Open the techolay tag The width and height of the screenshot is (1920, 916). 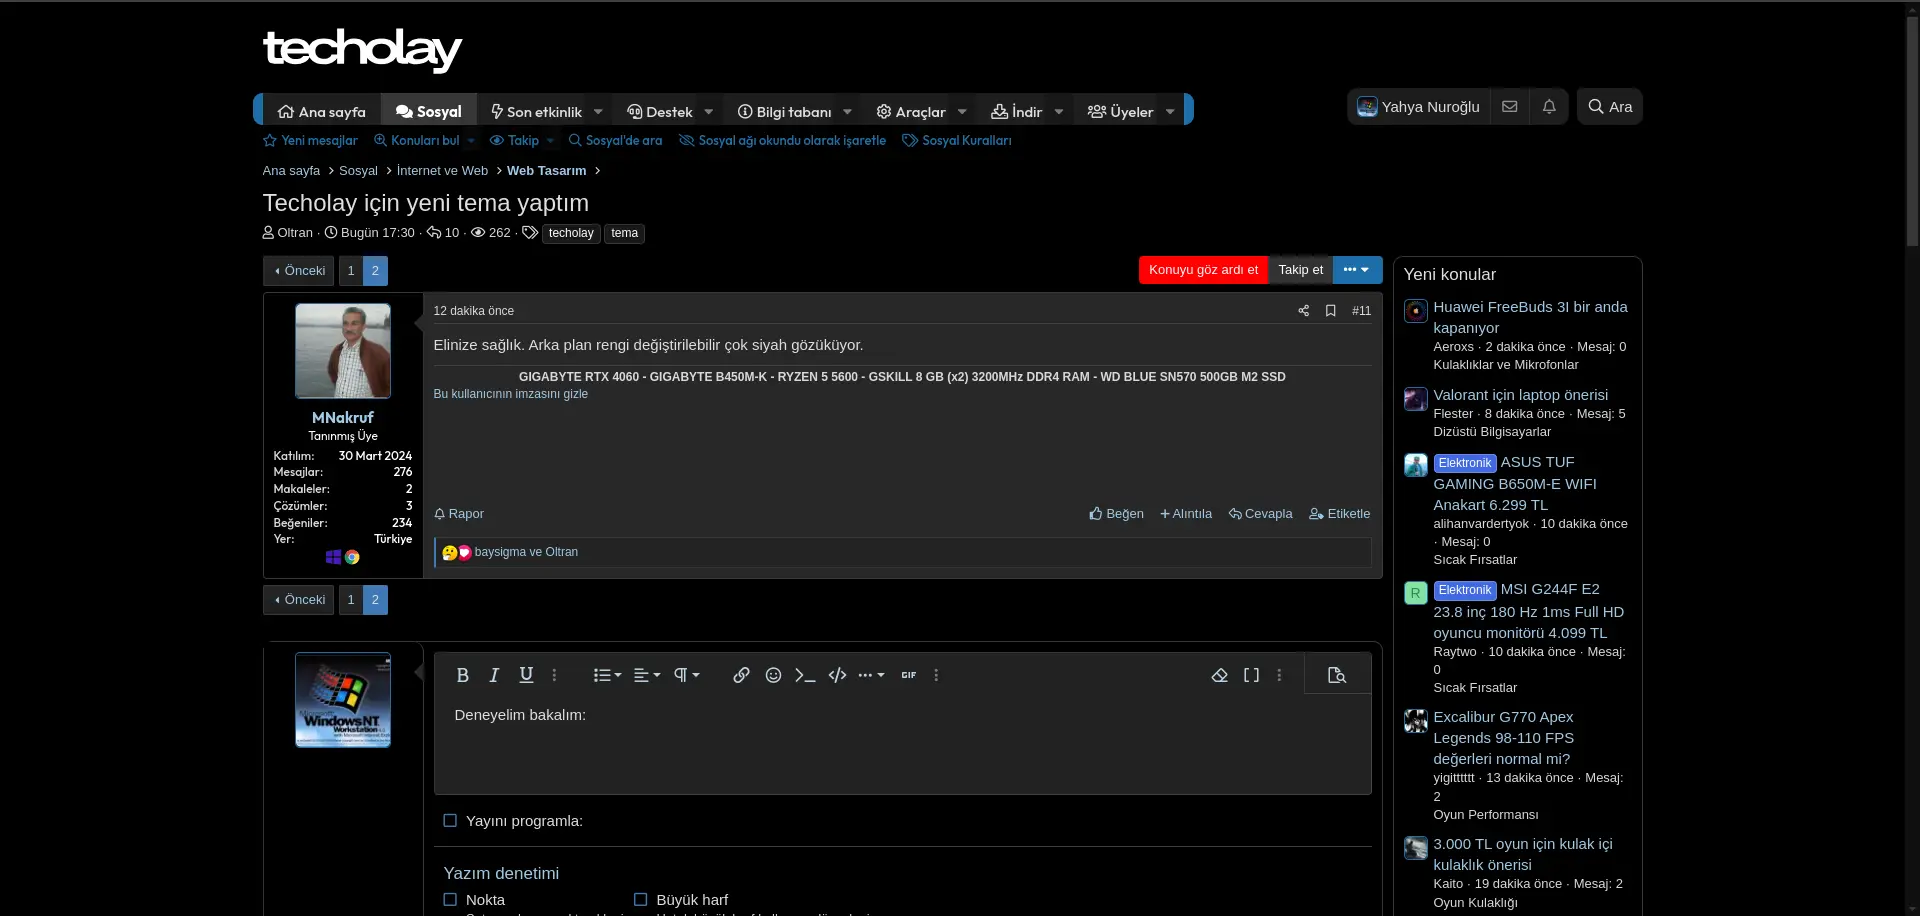point(571,233)
